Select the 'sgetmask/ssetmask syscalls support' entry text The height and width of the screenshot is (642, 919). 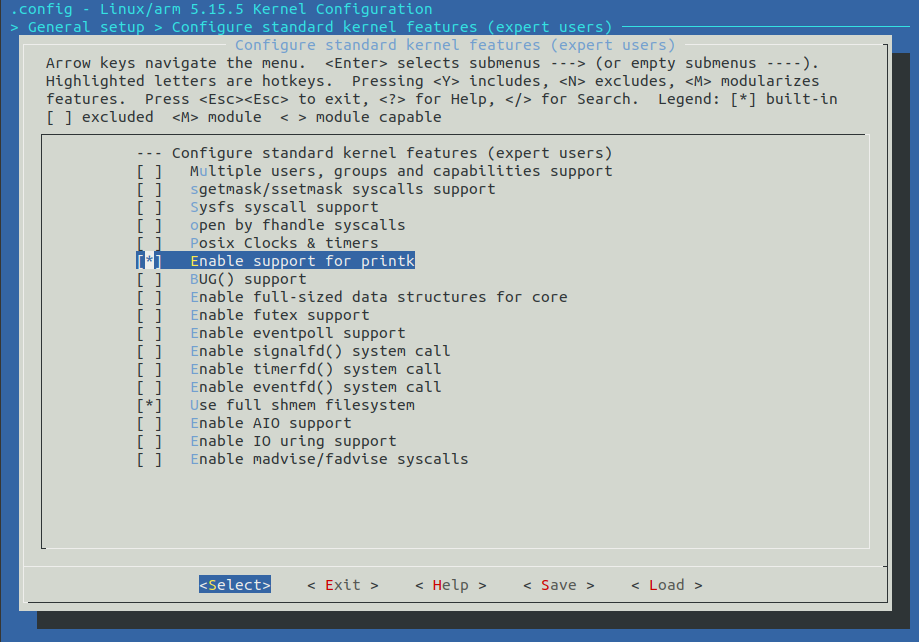(343, 189)
